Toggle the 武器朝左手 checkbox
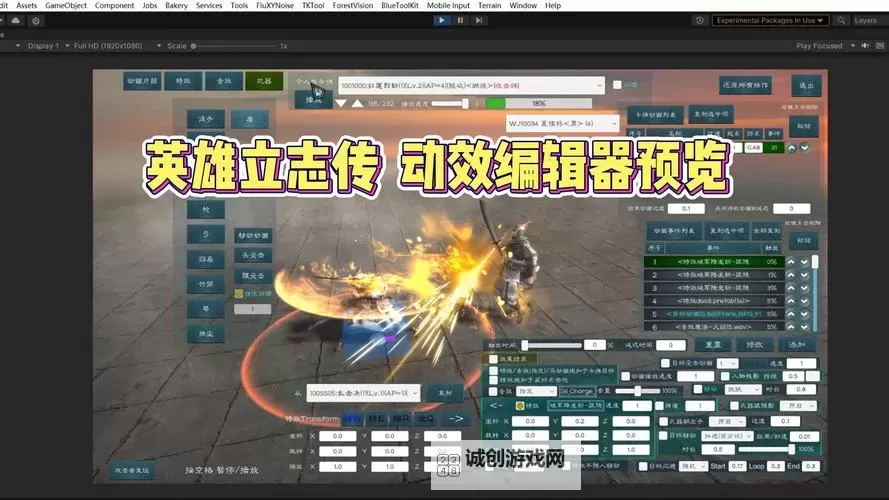Image resolution: width=889 pixels, height=500 pixels. pos(664,421)
